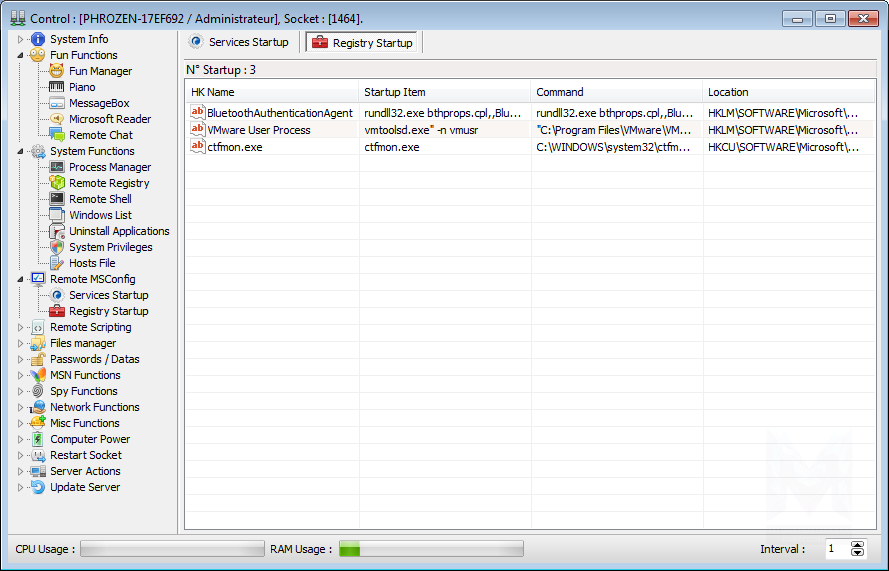Select the Remote Registry cube icon
The image size is (889, 571).
click(x=57, y=183)
